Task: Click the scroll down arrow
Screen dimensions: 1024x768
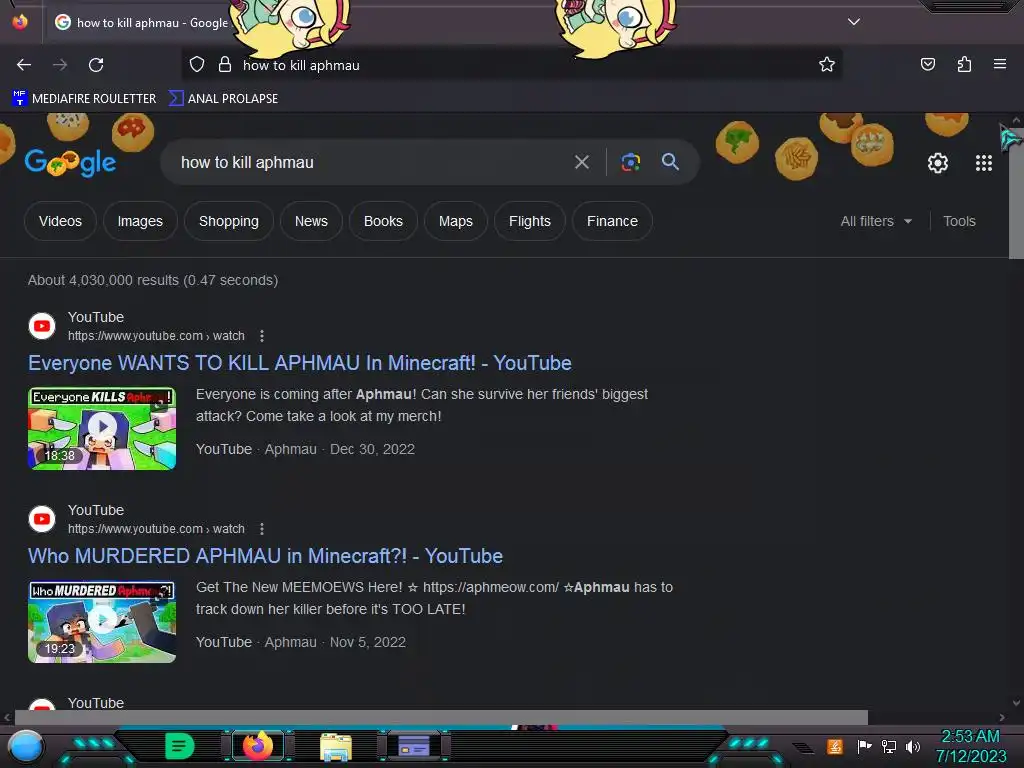Action: [1016, 703]
